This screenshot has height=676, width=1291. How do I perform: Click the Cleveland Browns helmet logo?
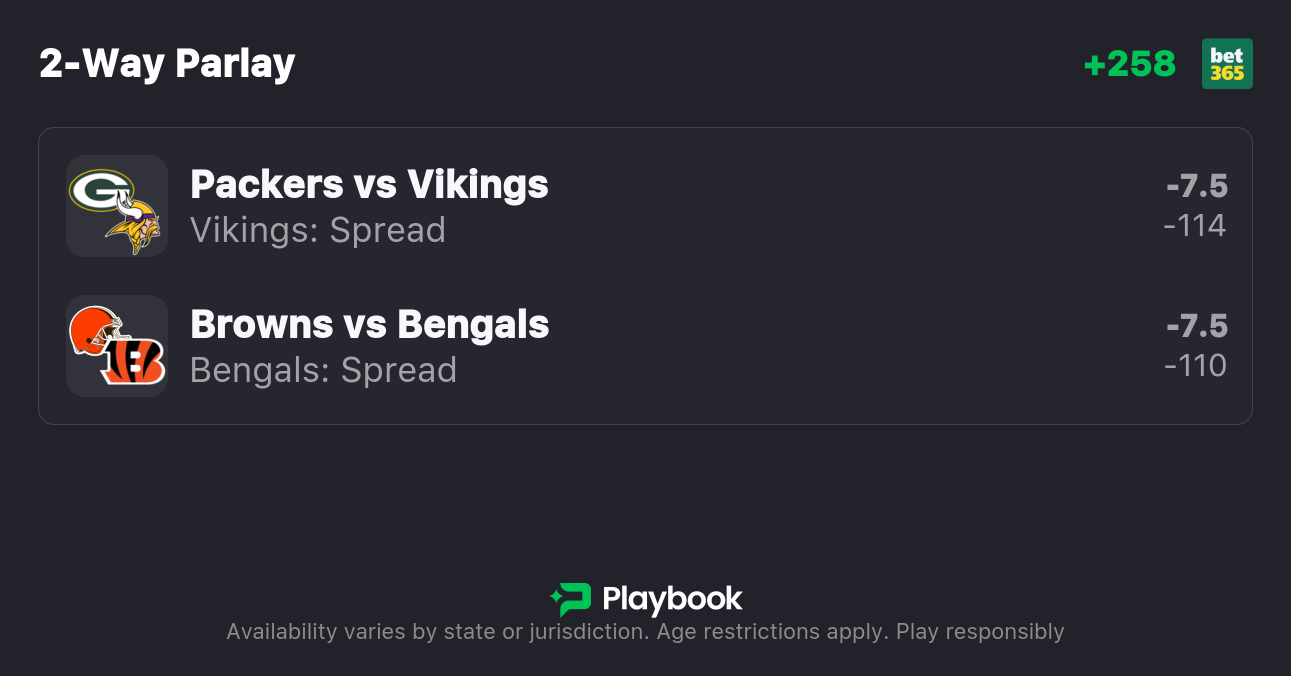point(96,331)
